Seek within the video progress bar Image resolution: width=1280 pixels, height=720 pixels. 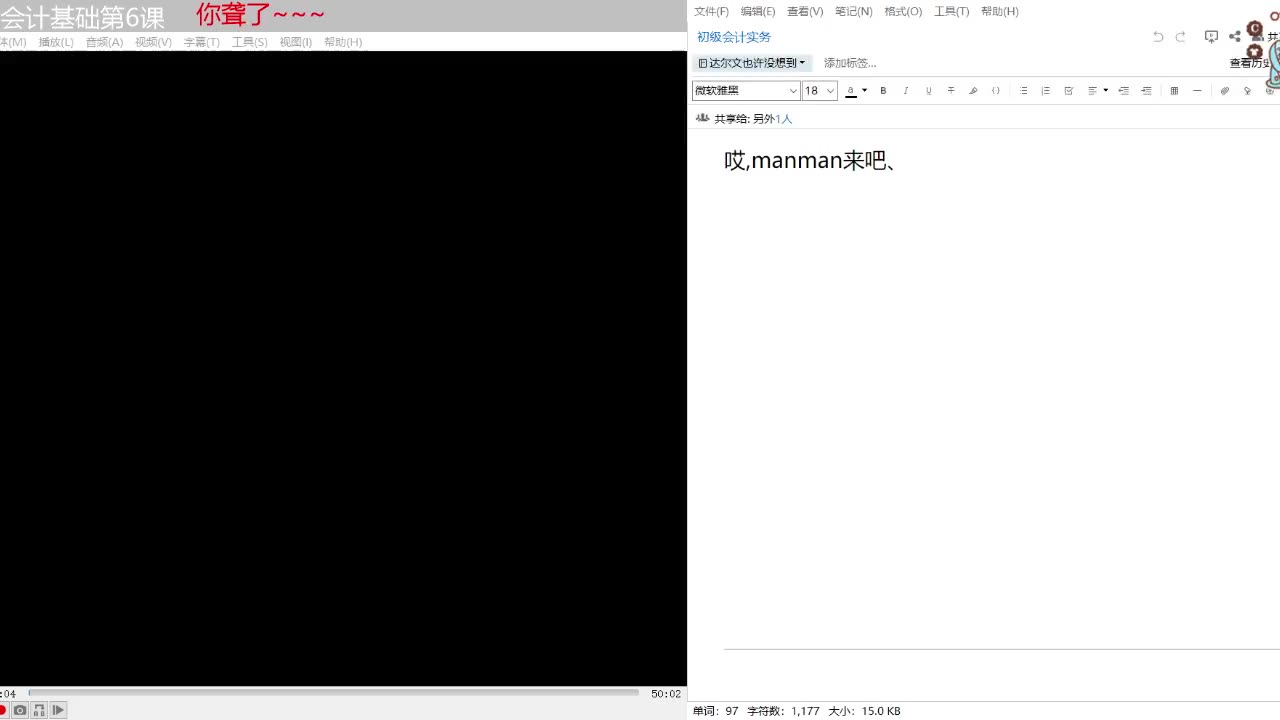click(x=333, y=692)
